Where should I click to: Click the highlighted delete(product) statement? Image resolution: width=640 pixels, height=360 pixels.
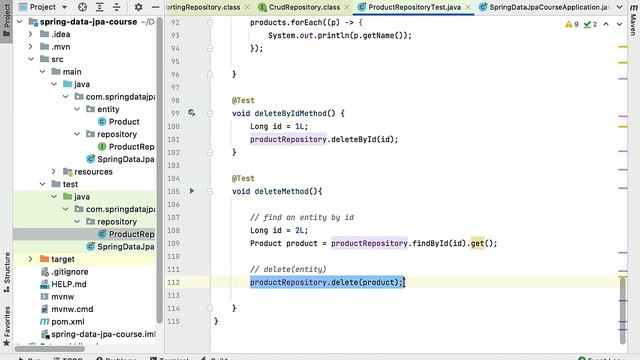327,282
